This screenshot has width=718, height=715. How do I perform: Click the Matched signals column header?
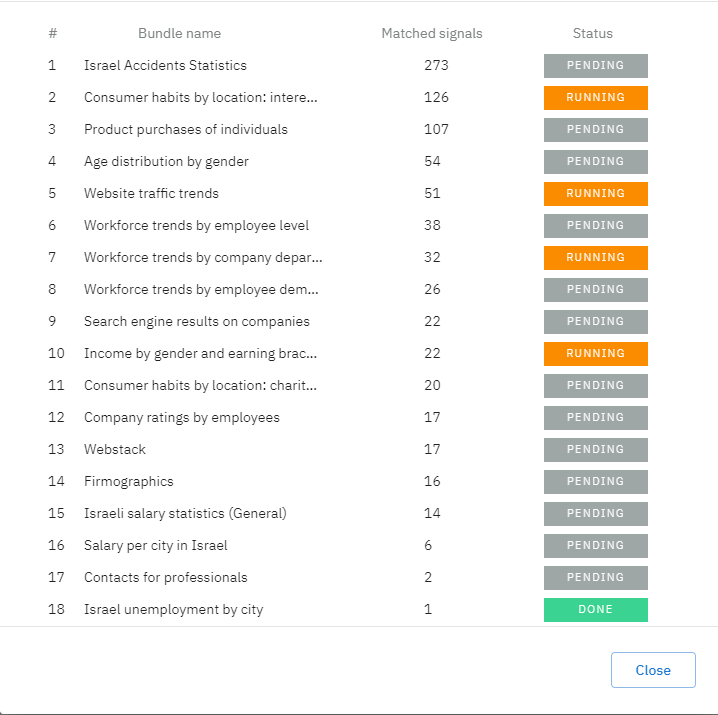pyautogui.click(x=432, y=33)
